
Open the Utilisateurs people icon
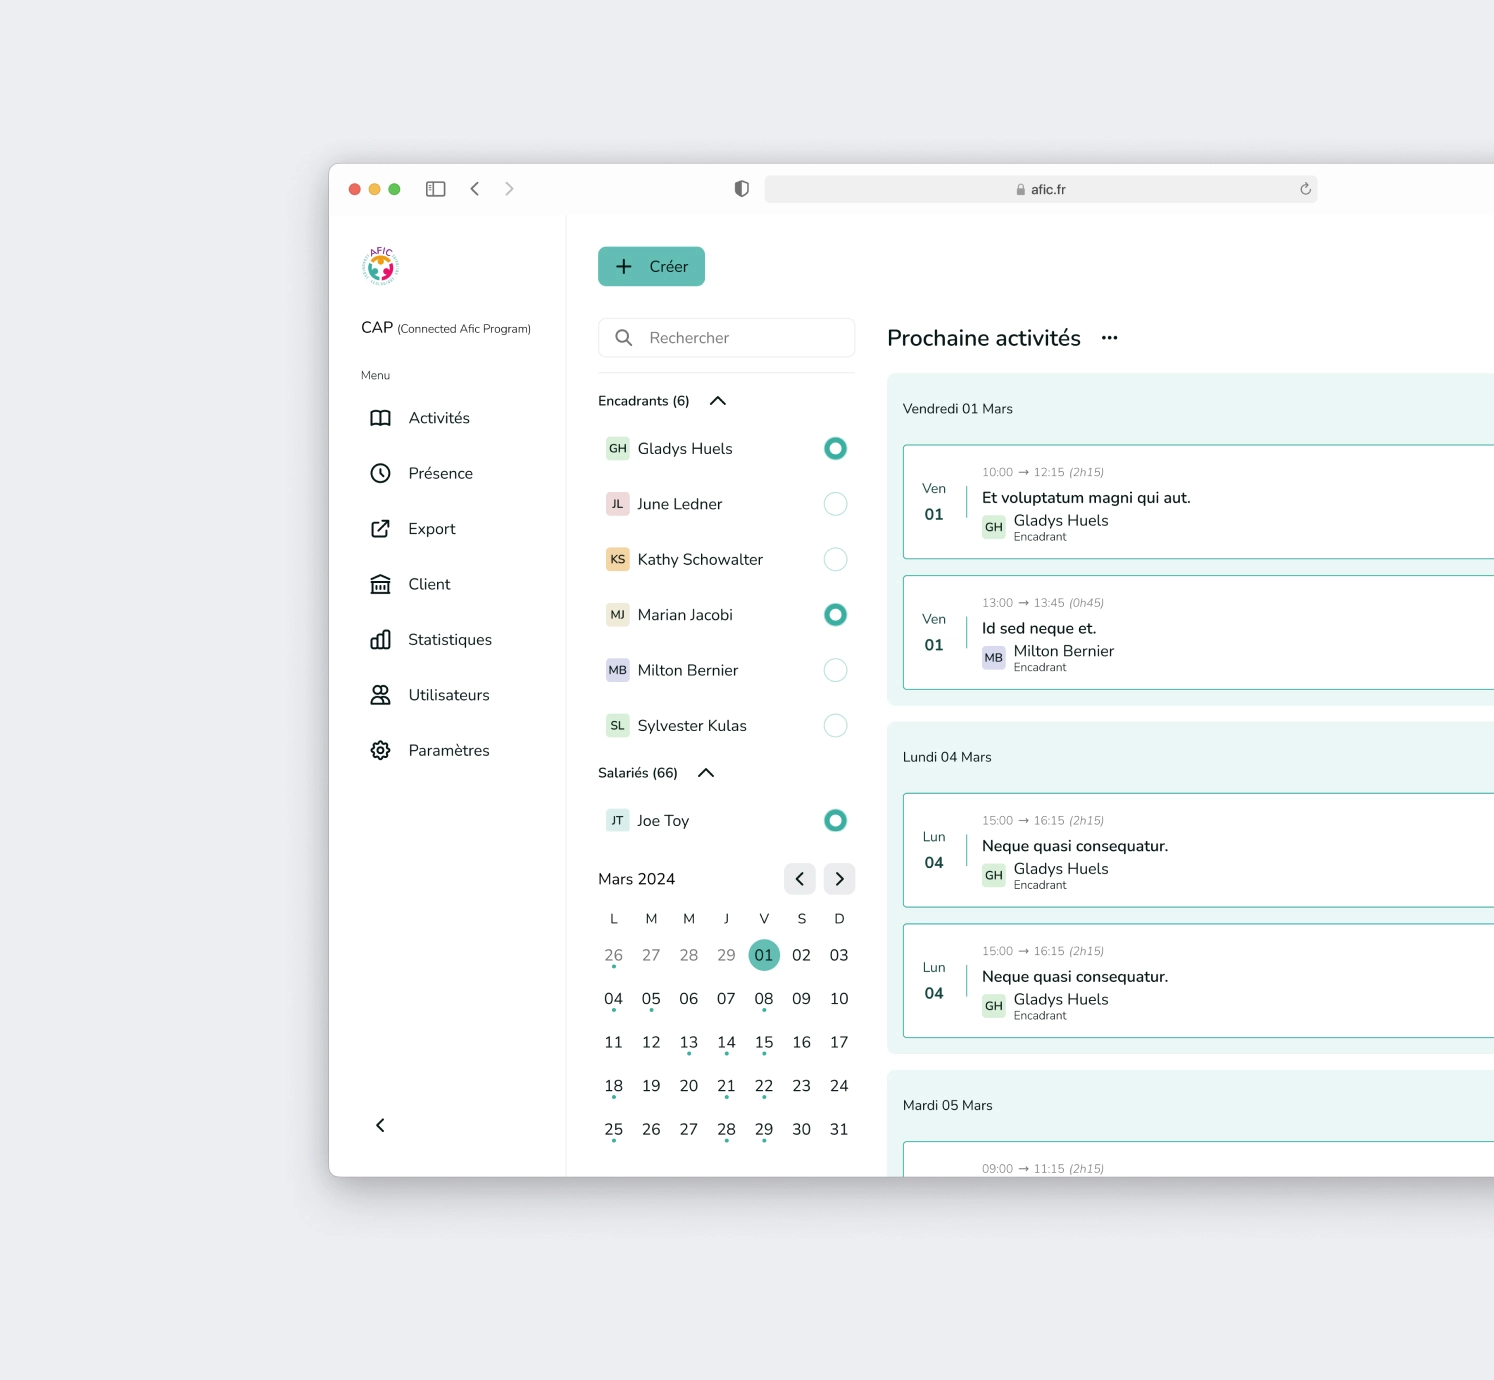[380, 694]
